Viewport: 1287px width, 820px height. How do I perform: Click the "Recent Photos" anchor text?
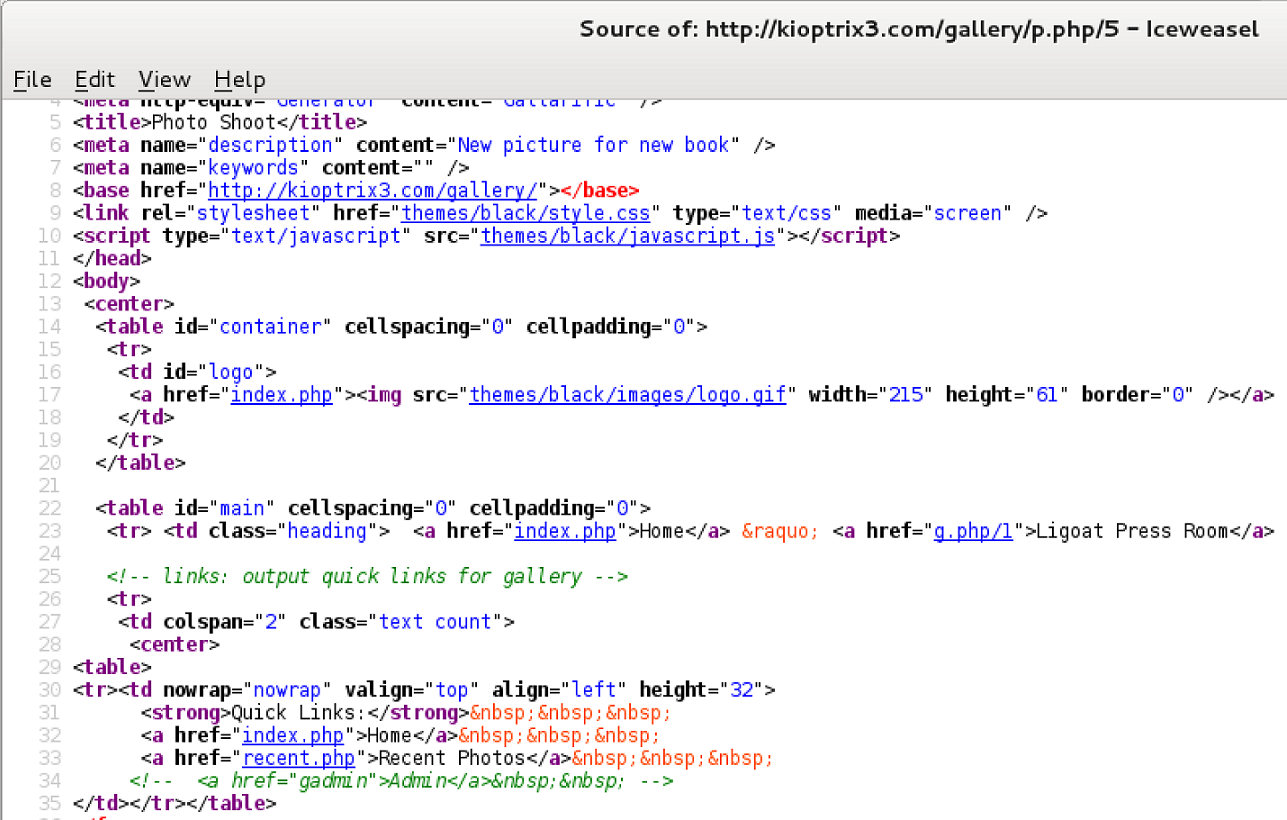[452, 758]
